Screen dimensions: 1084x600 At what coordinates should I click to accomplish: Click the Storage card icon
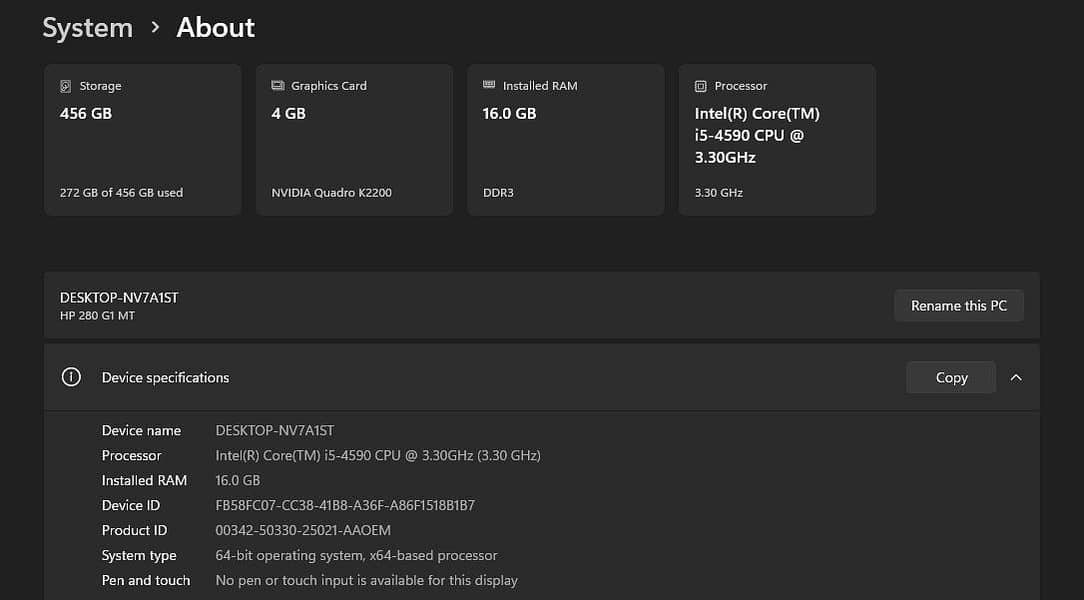67,86
